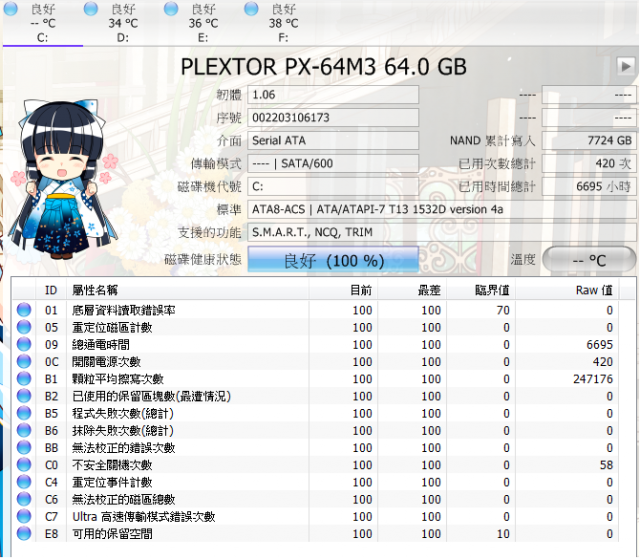Select the row 顆粒平均擦寫次數
The image size is (640, 560).
[x=315, y=378]
